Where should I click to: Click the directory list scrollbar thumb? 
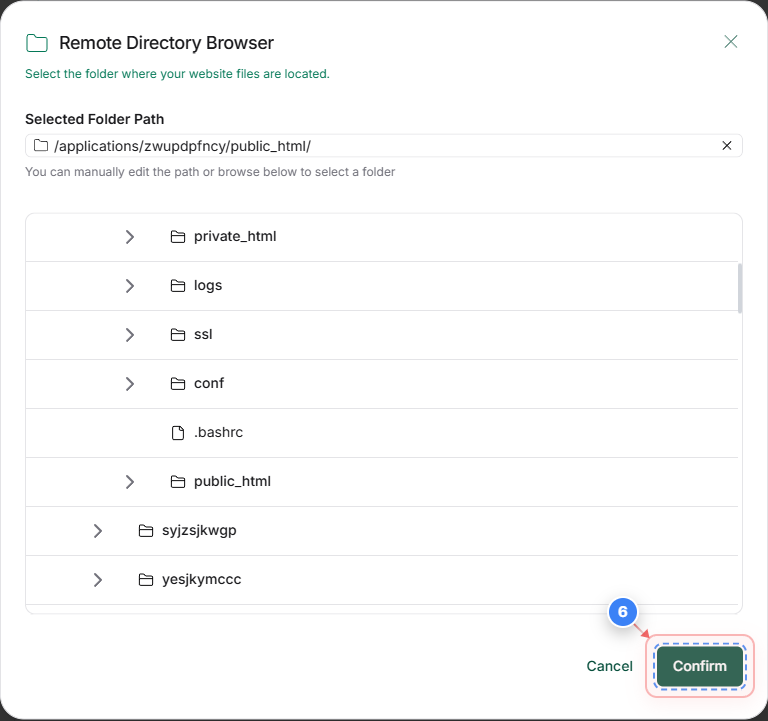[740, 288]
